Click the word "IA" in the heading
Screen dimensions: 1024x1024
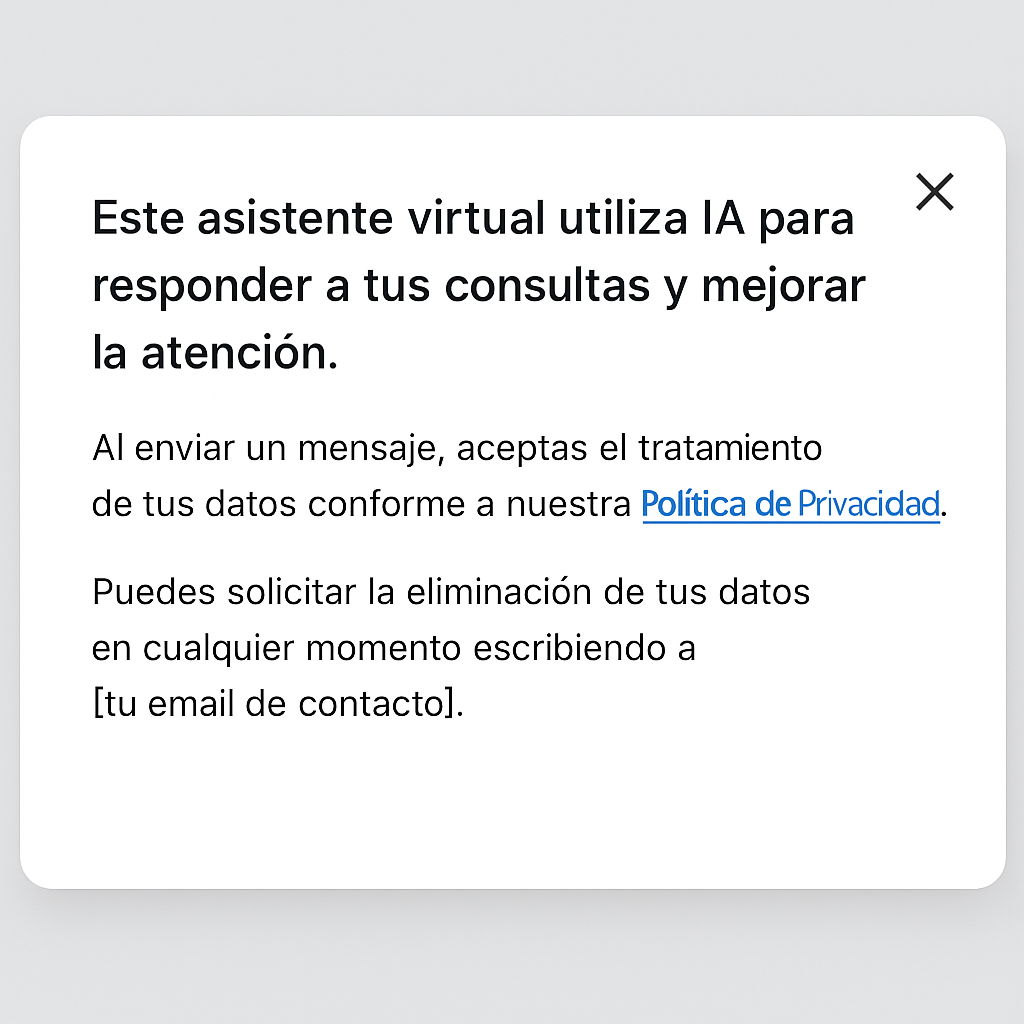(x=724, y=218)
